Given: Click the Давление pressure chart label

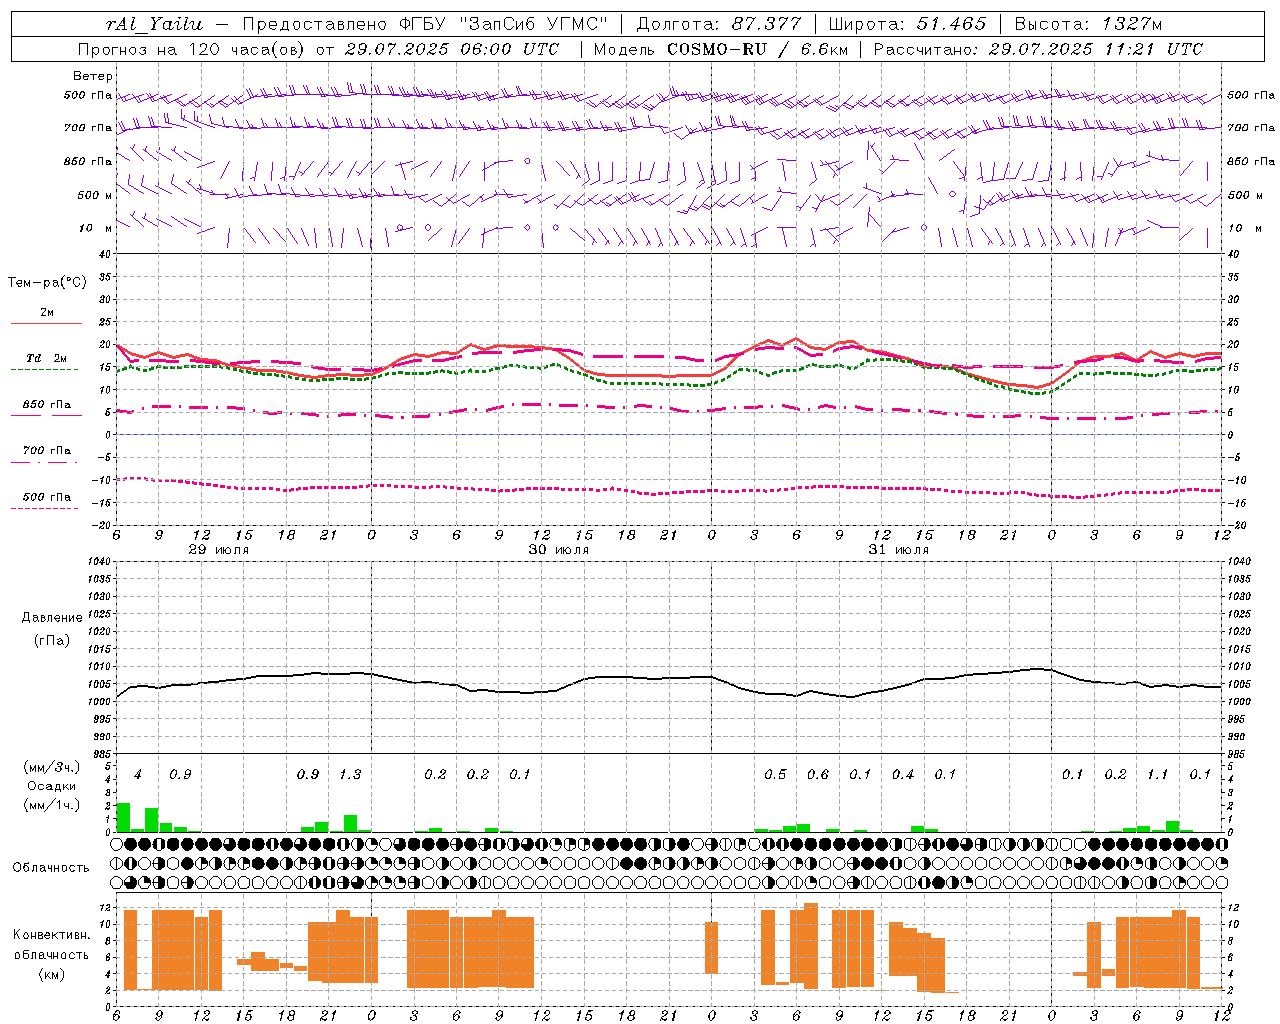Looking at the screenshot, I should click(x=52, y=618).
